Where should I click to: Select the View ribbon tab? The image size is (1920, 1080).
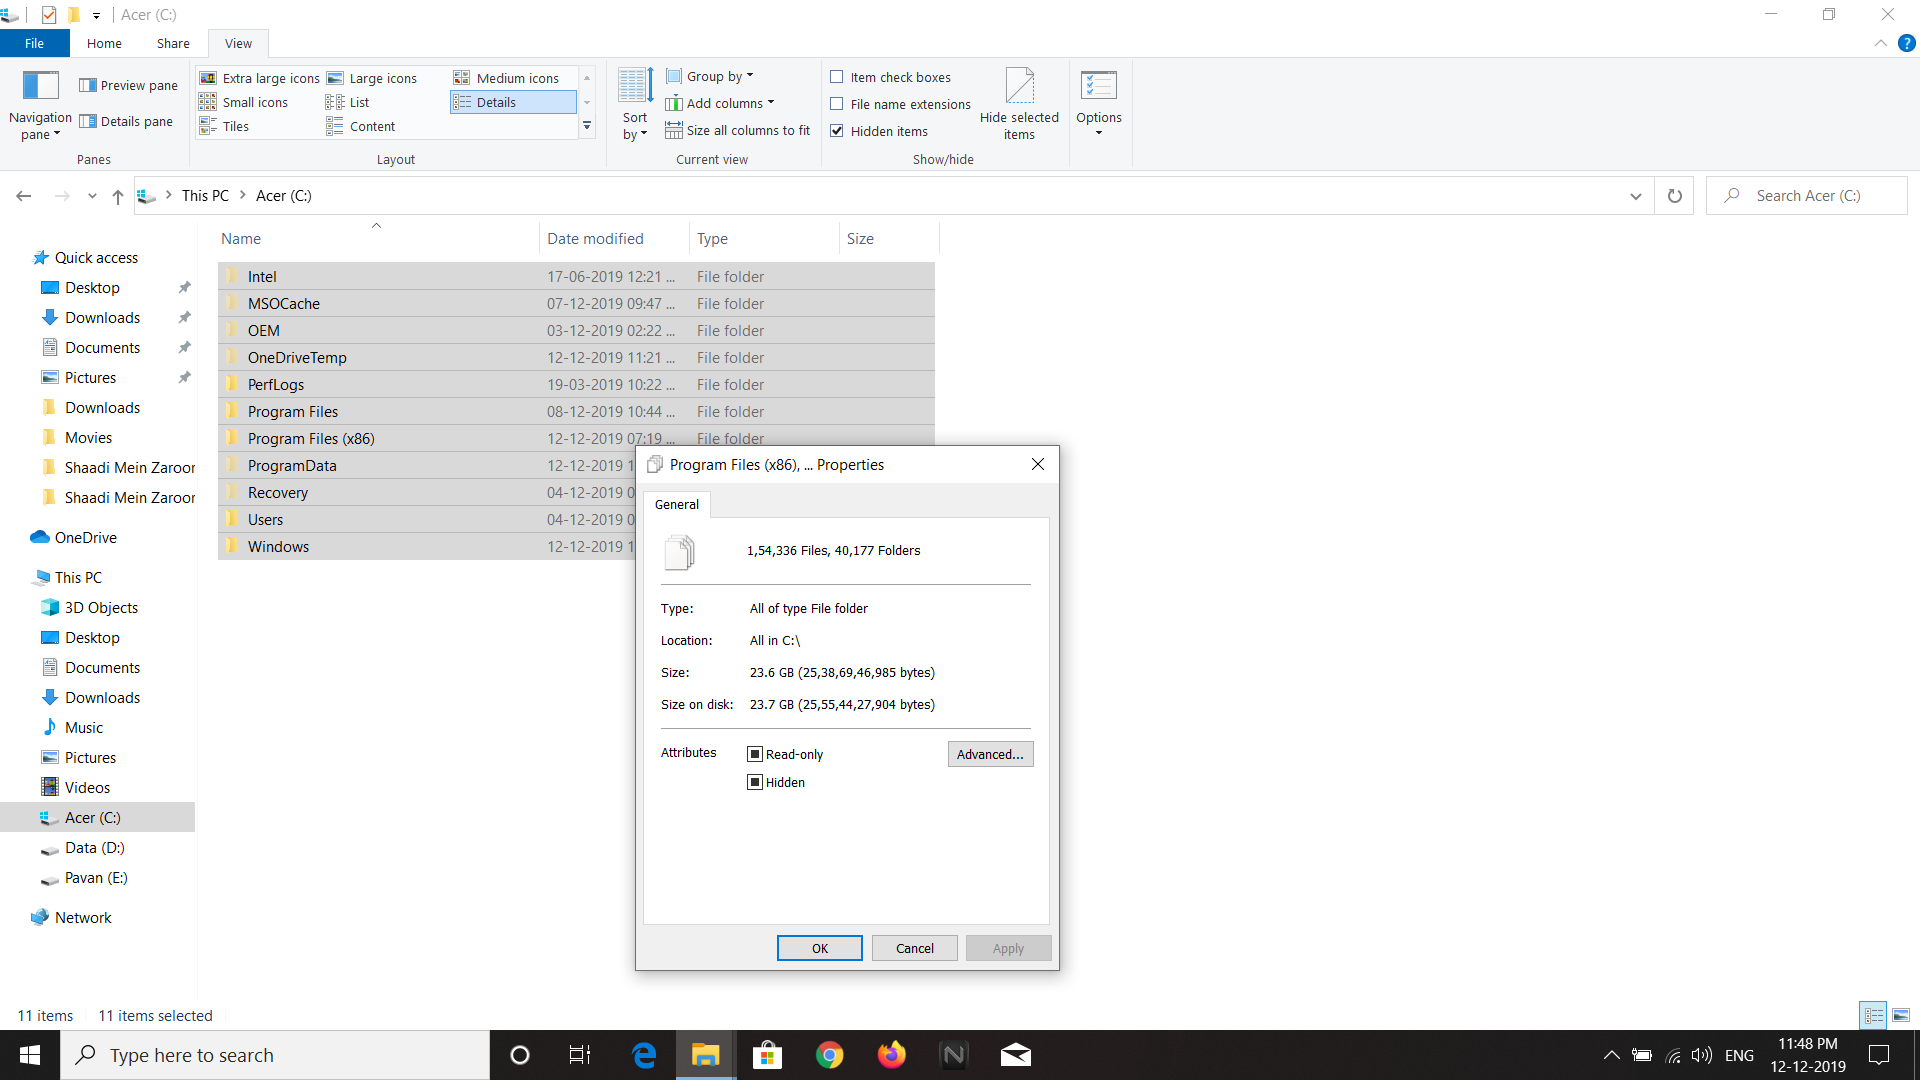pos(238,43)
